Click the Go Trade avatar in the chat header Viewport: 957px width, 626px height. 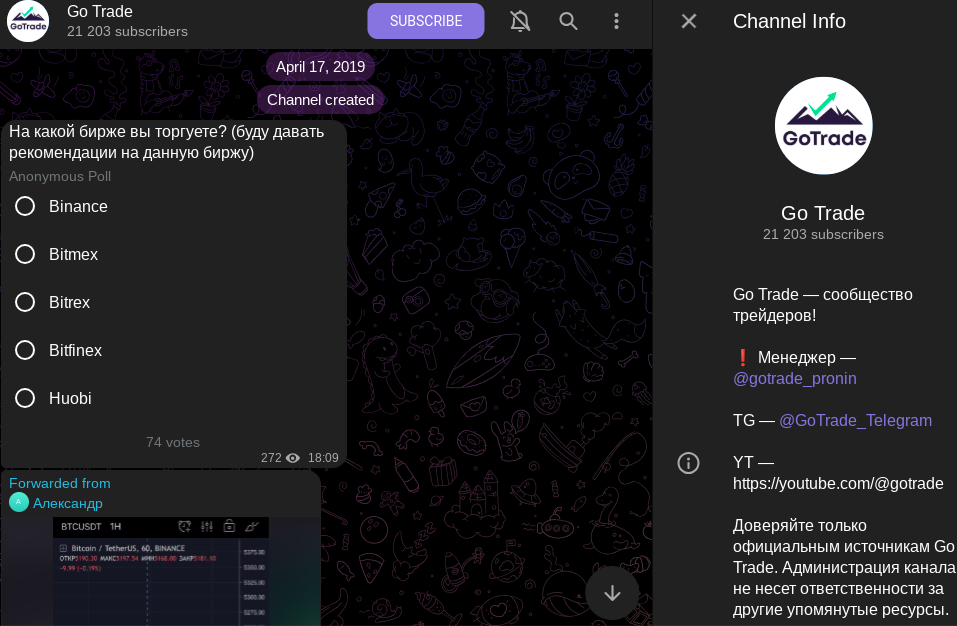point(28,21)
